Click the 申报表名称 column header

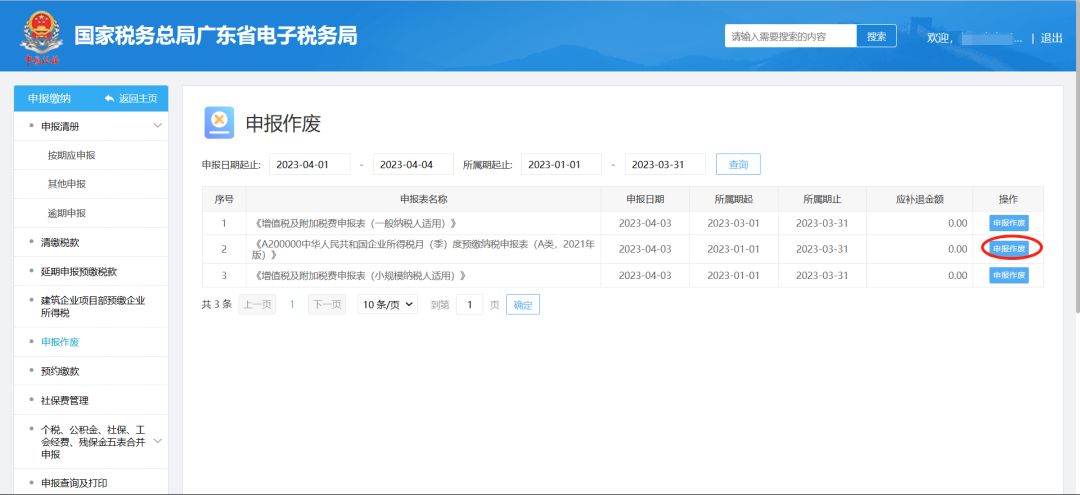(424, 199)
